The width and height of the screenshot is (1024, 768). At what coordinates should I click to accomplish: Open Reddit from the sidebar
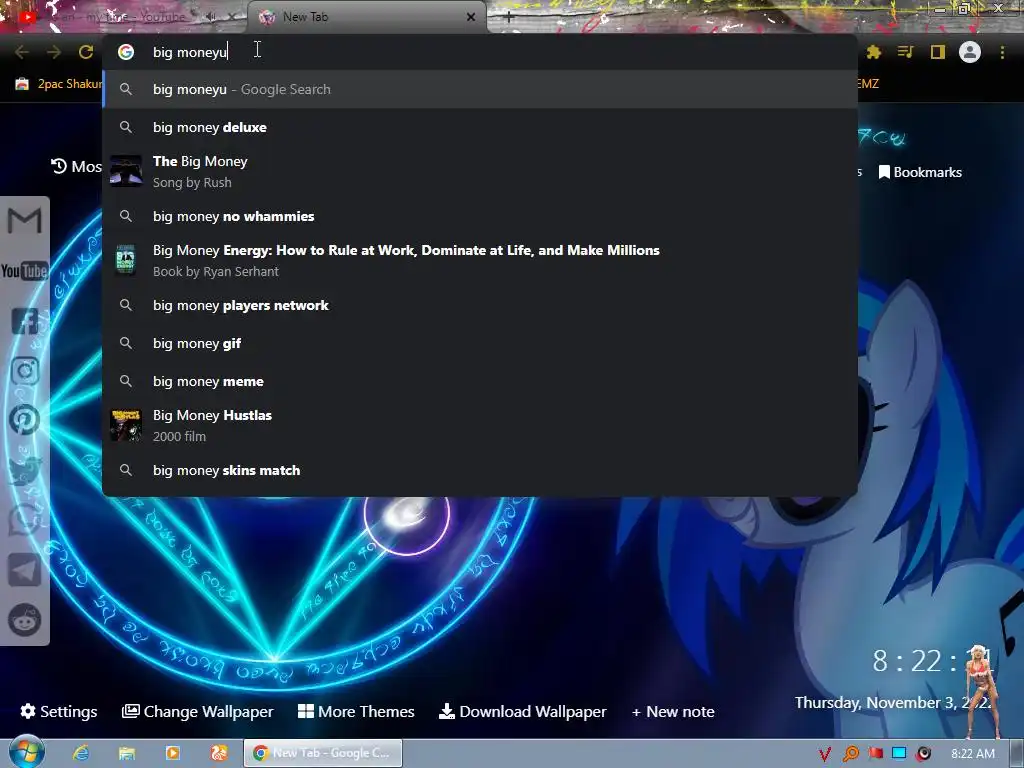pyautogui.click(x=25, y=619)
